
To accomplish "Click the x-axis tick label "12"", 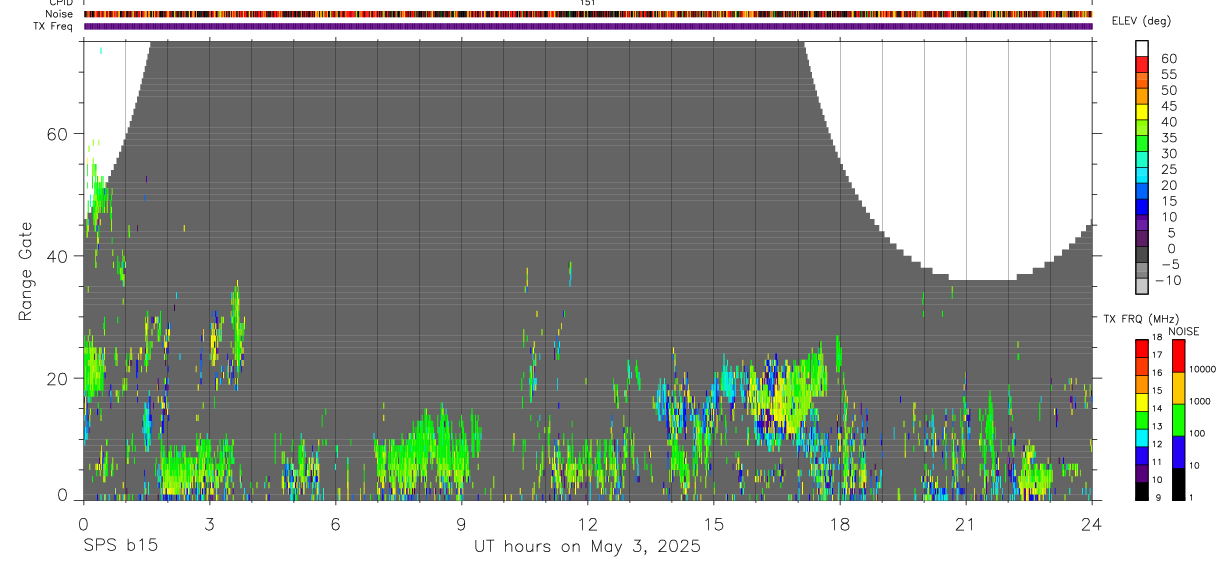I will 587,524.
